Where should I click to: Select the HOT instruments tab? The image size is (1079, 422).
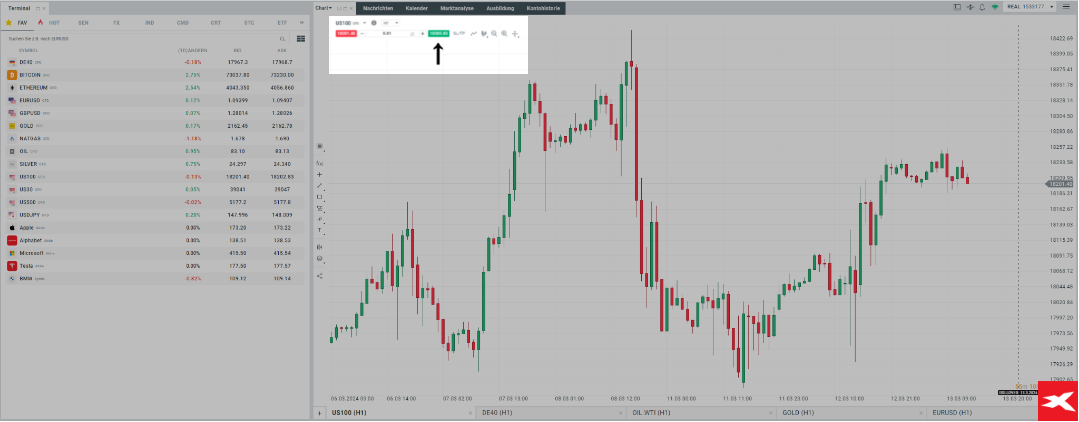[x=50, y=23]
